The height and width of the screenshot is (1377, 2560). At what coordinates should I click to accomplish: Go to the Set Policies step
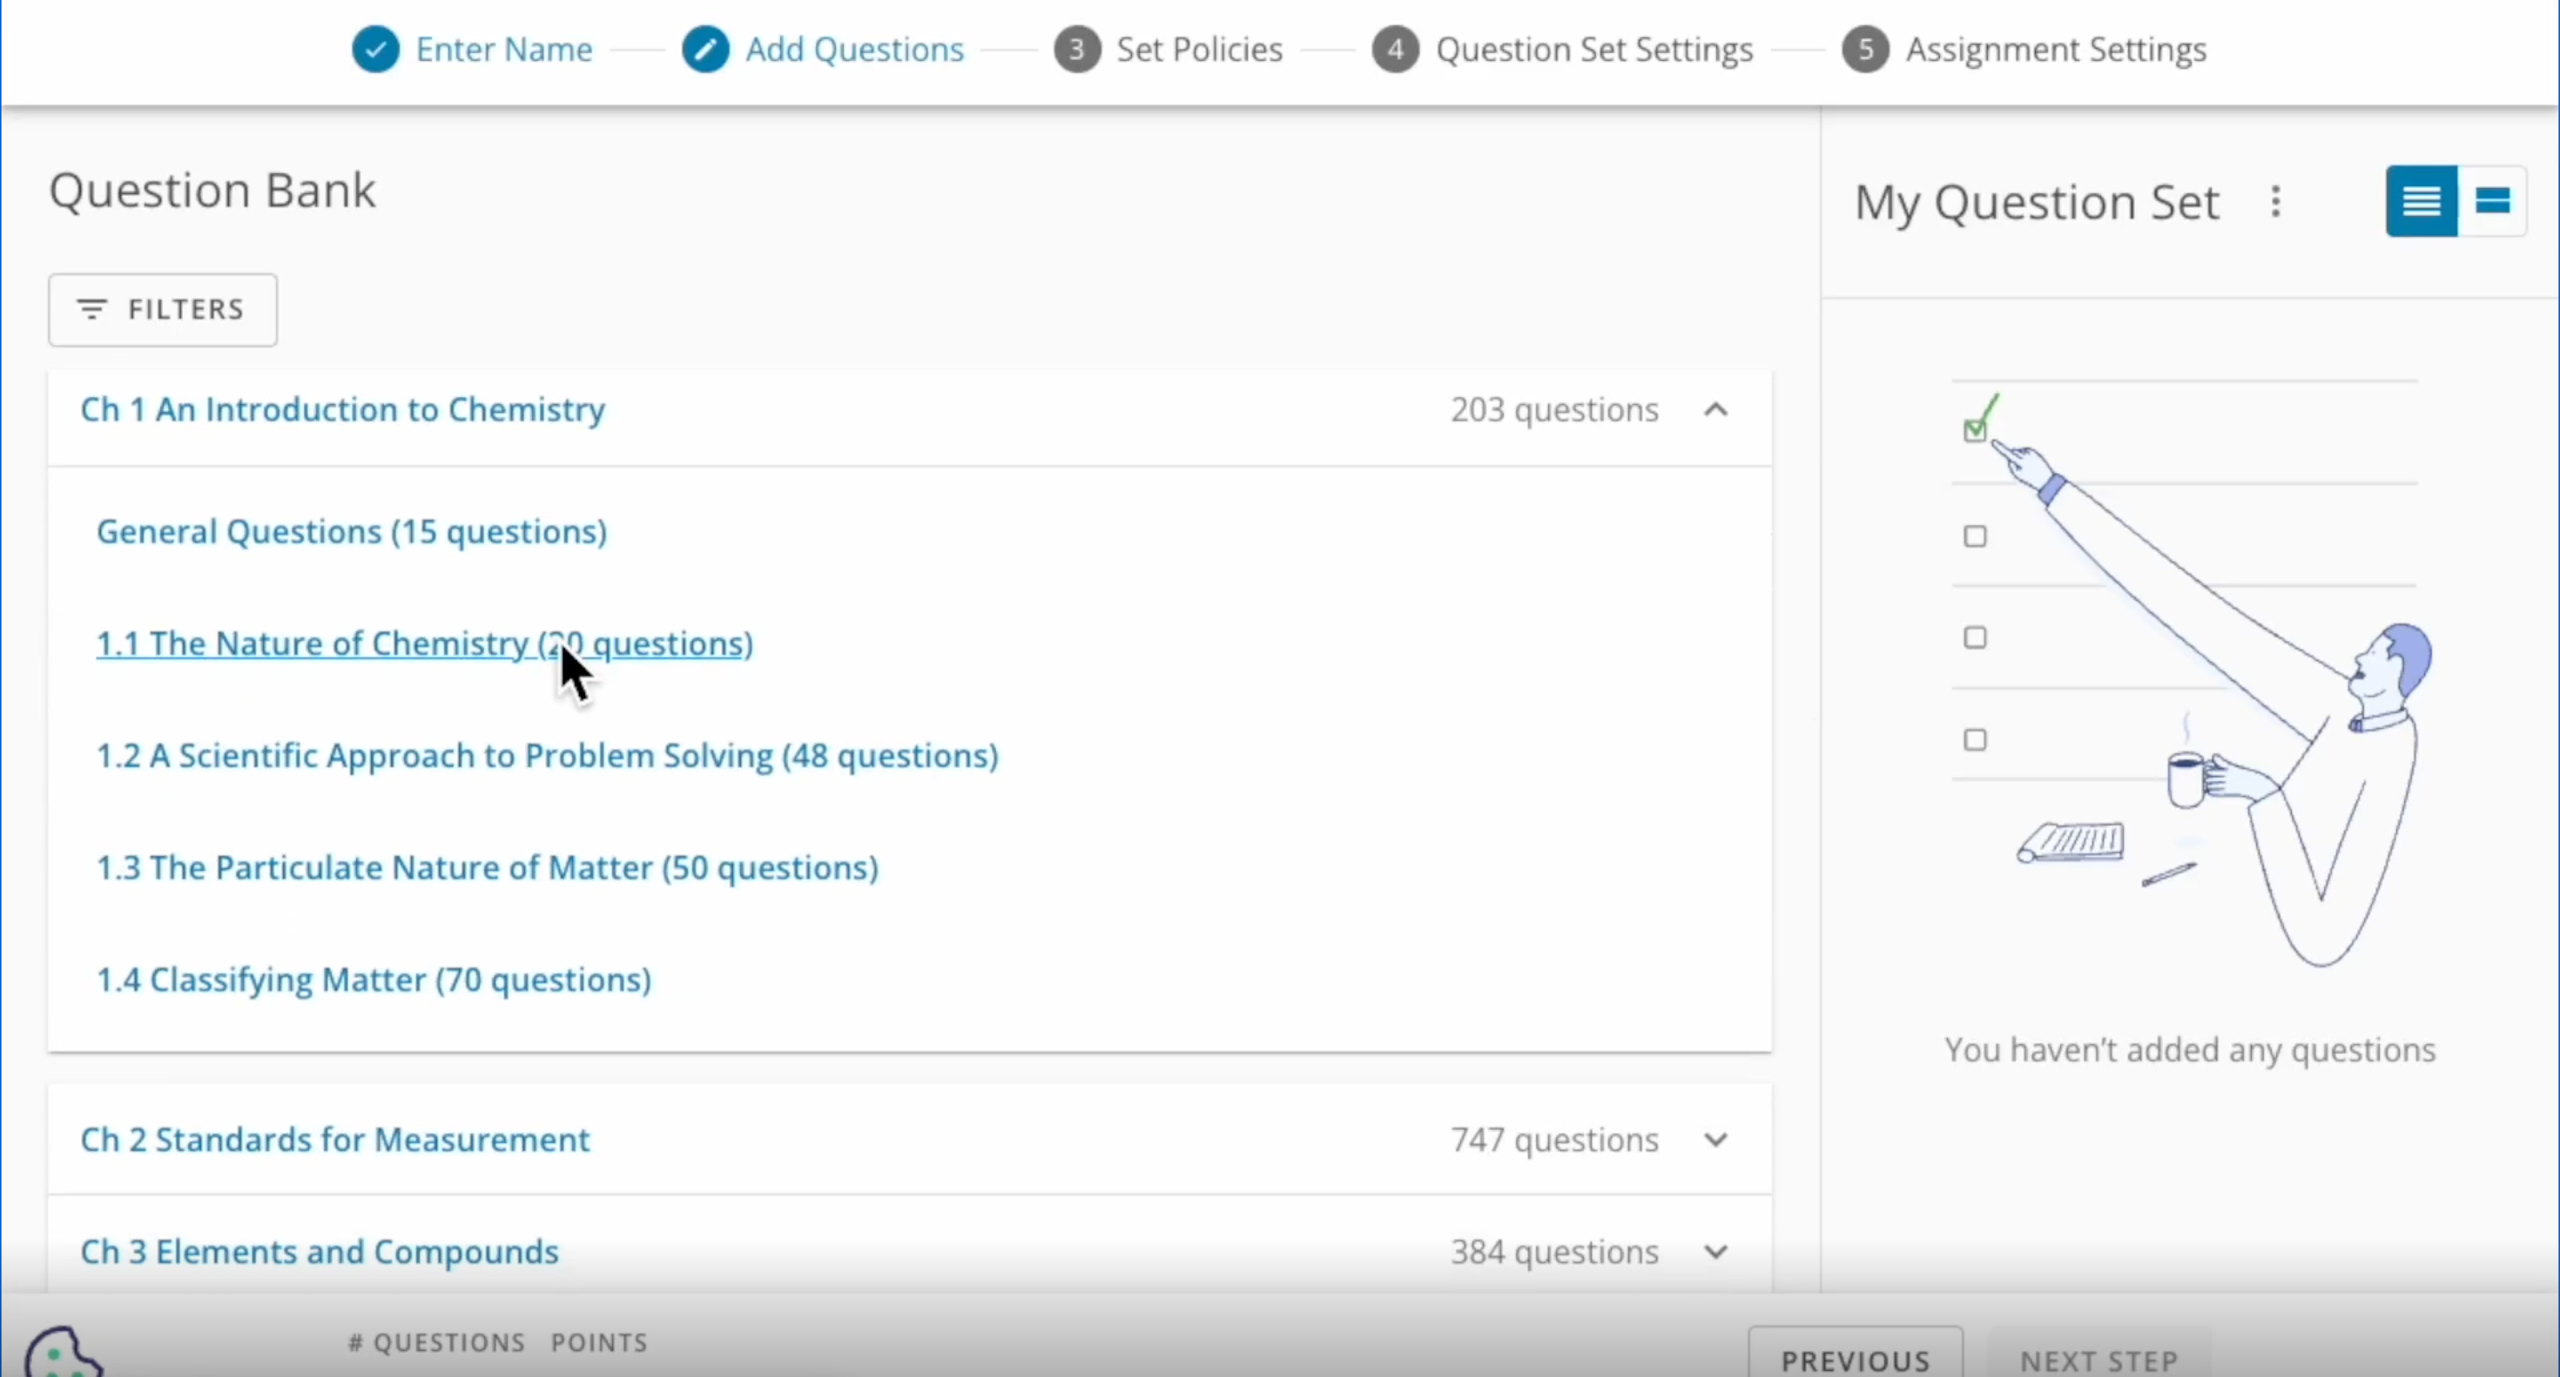point(1199,49)
